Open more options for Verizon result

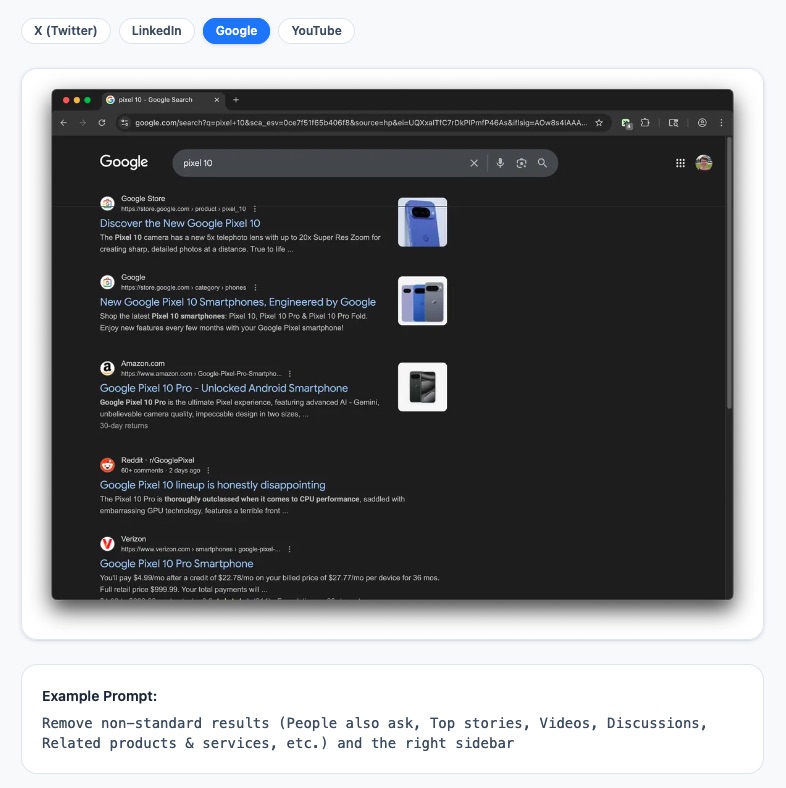click(x=289, y=549)
